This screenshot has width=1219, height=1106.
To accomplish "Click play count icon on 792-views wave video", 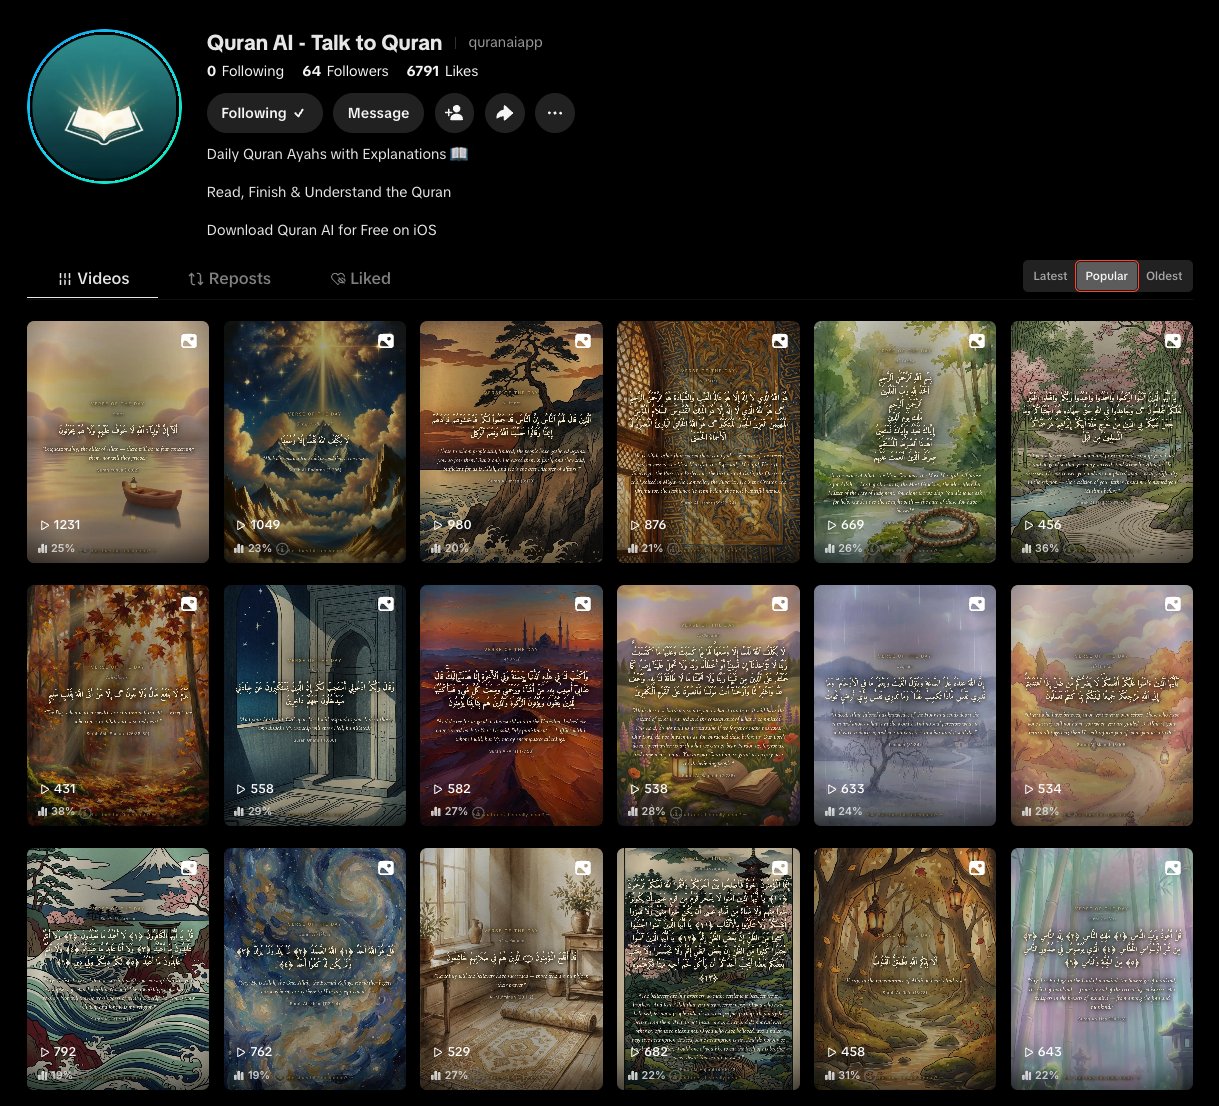I will [x=45, y=1052].
